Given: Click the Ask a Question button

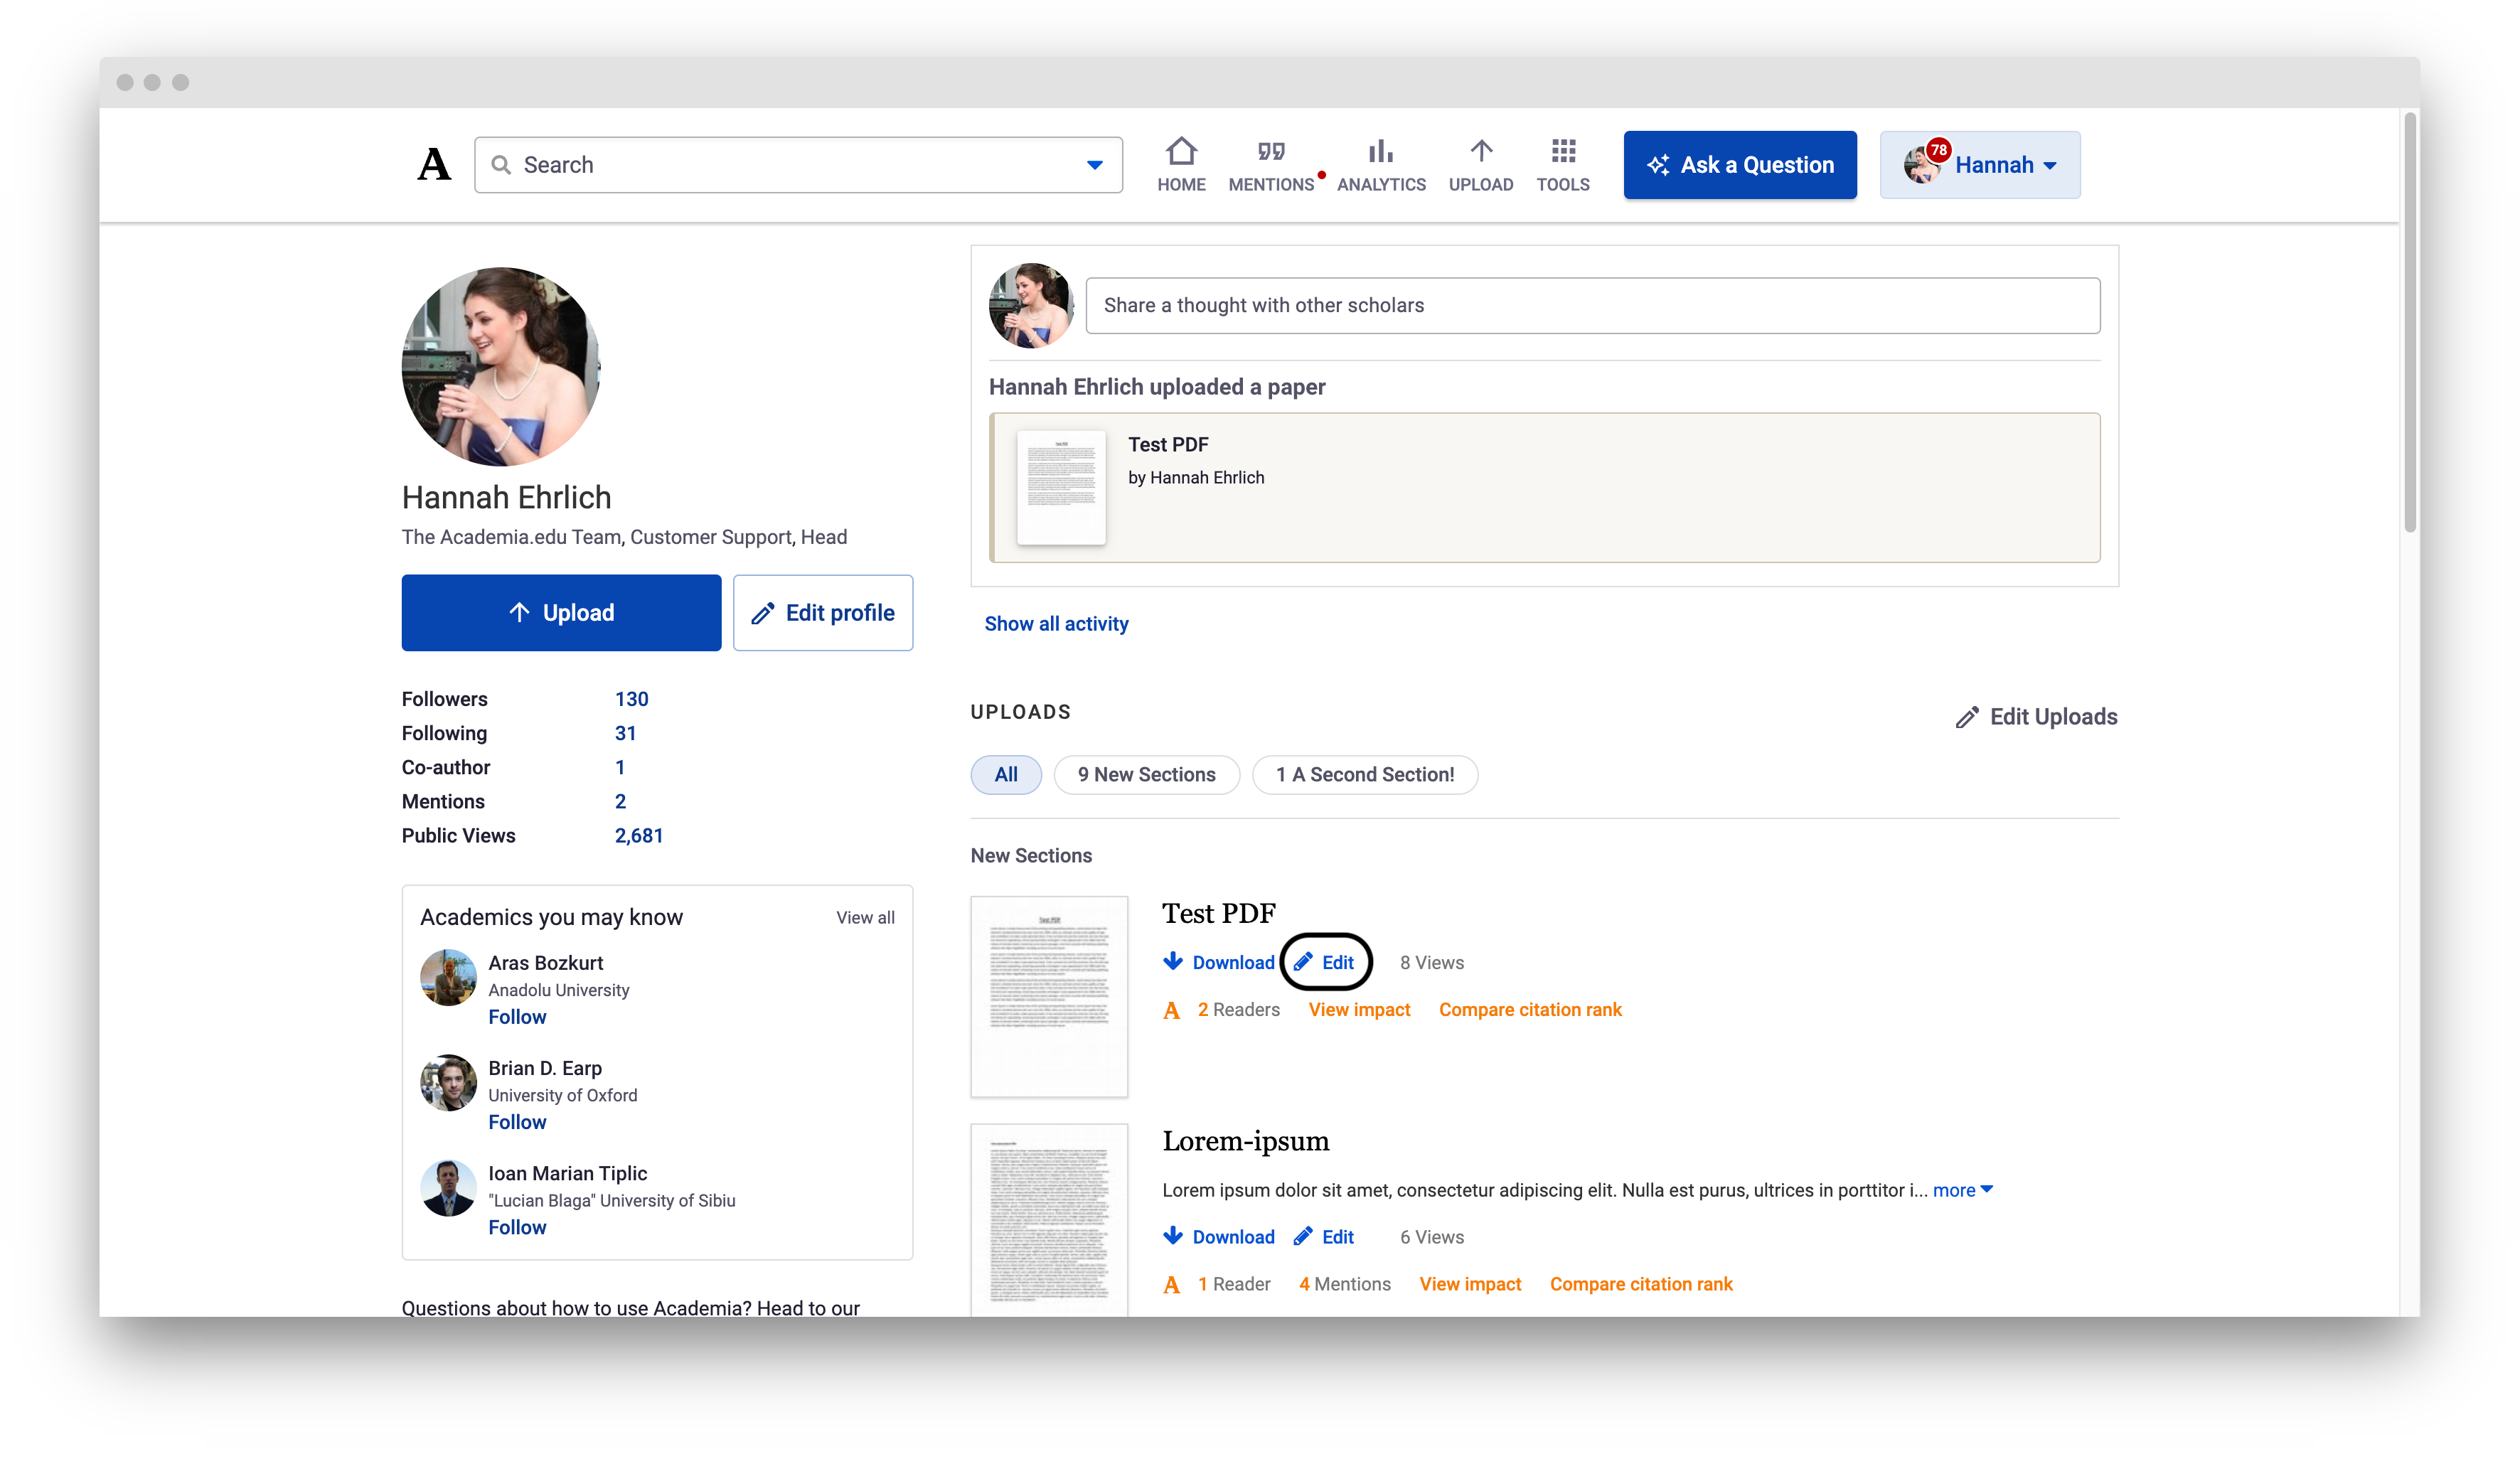Looking at the screenshot, I should [x=1740, y=164].
